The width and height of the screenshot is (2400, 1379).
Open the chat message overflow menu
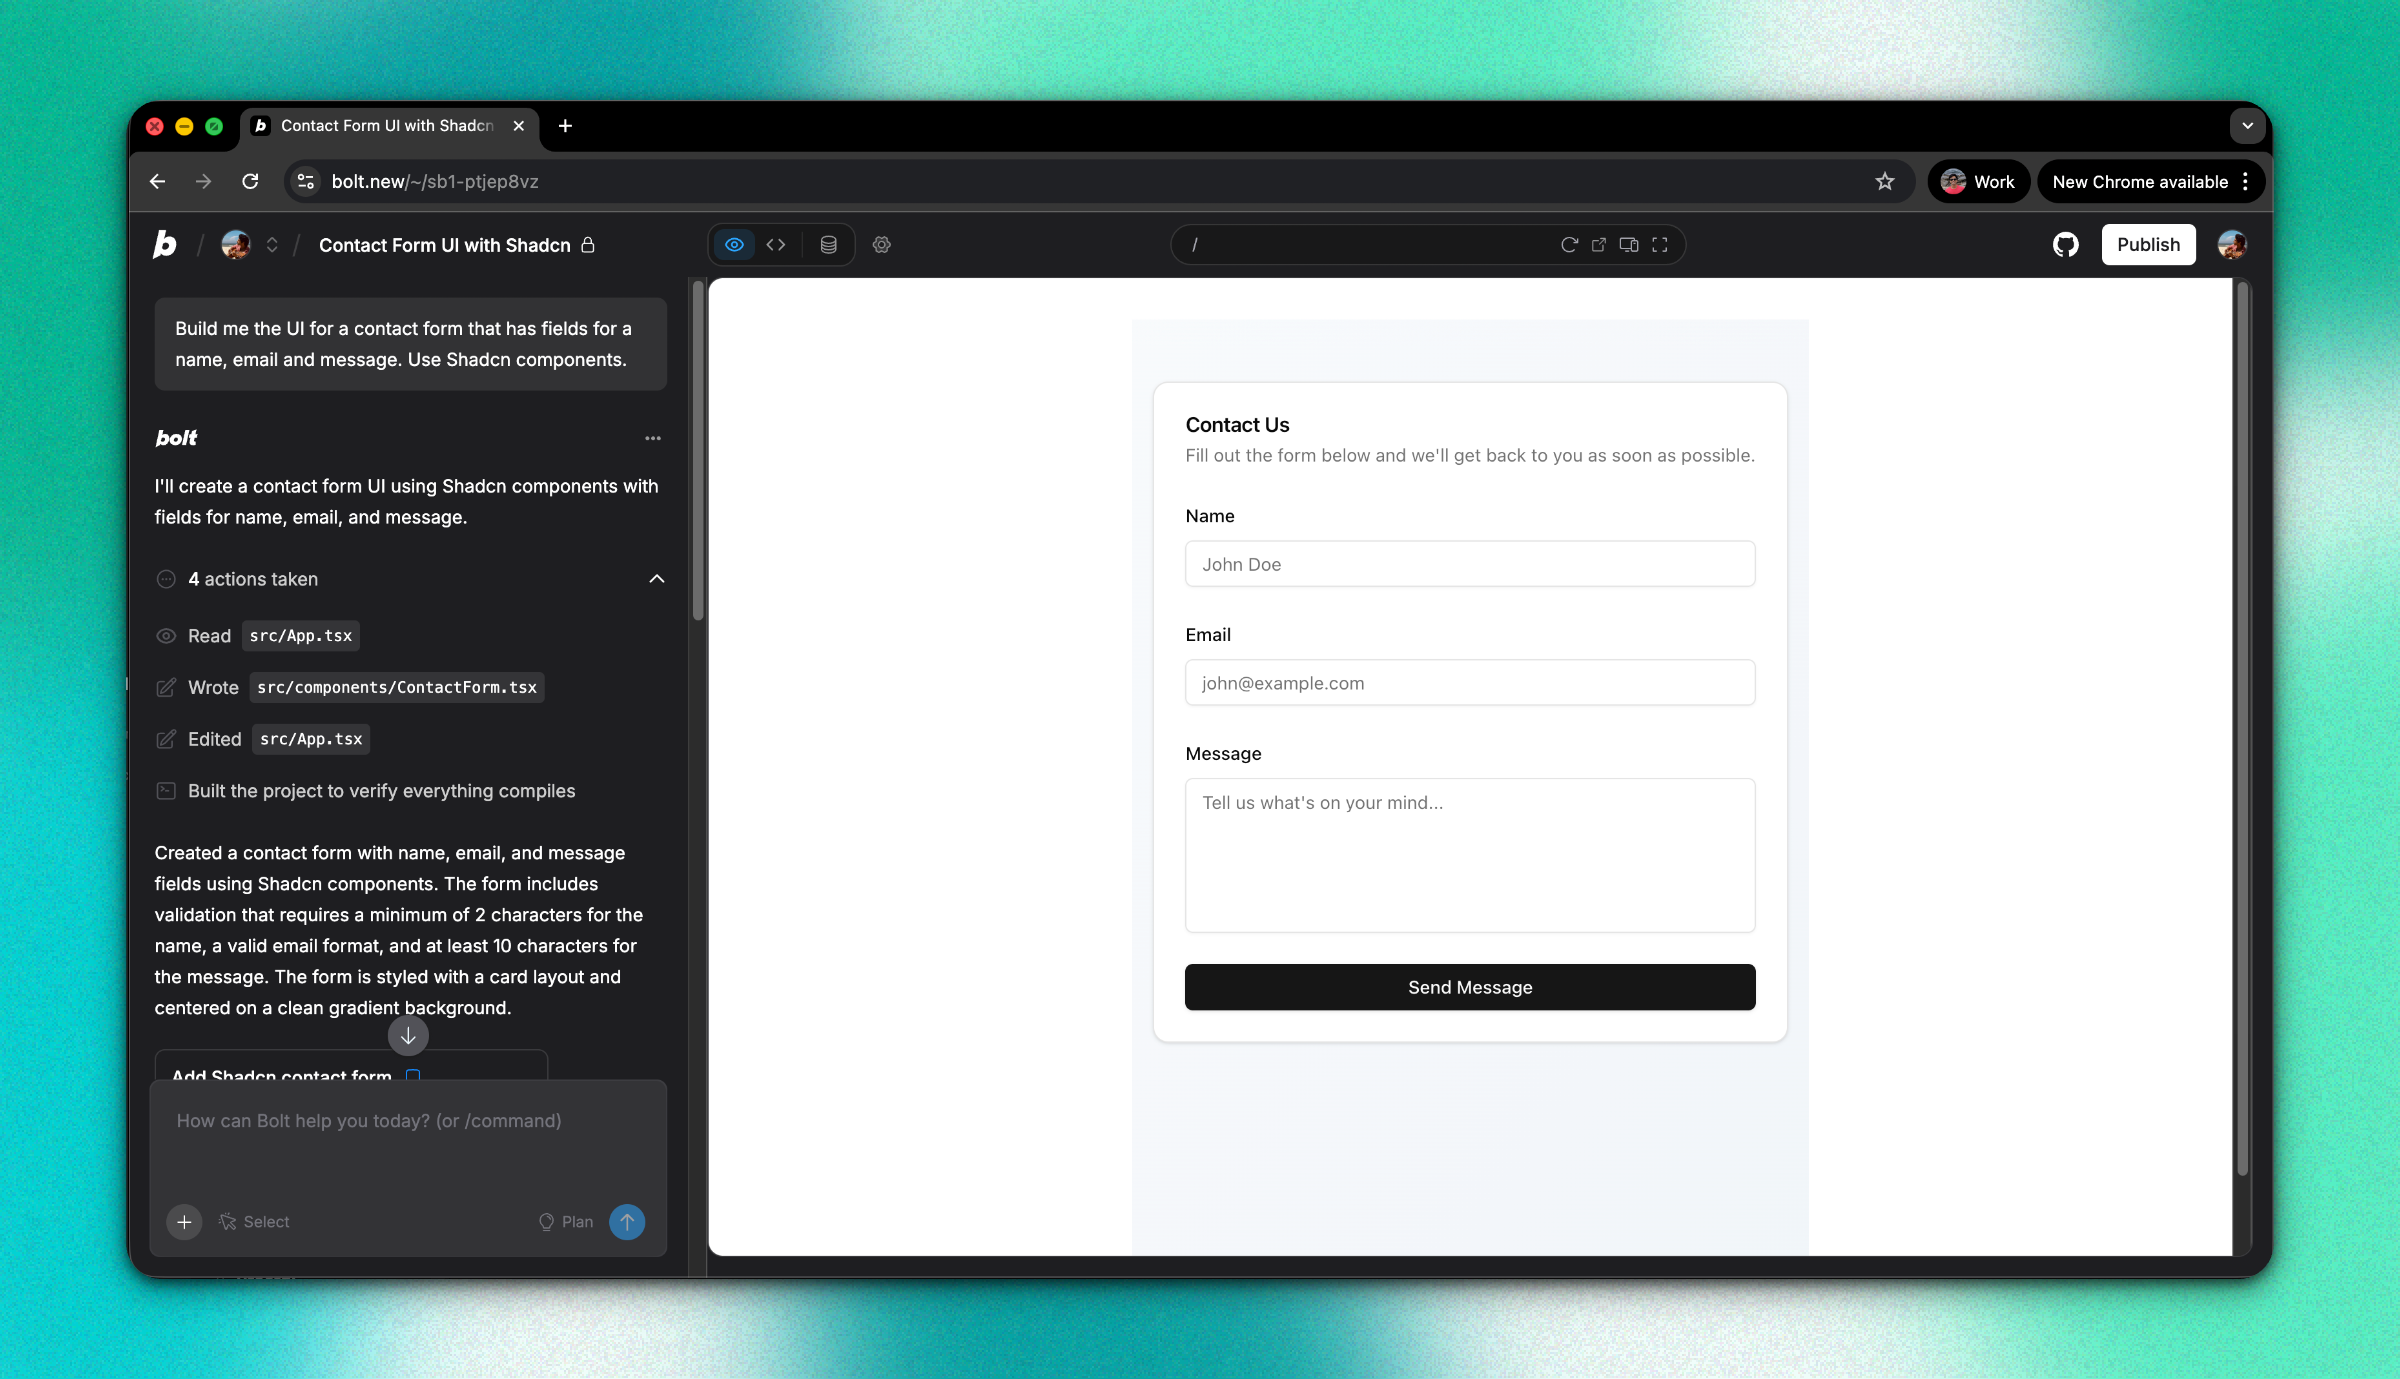coord(652,438)
